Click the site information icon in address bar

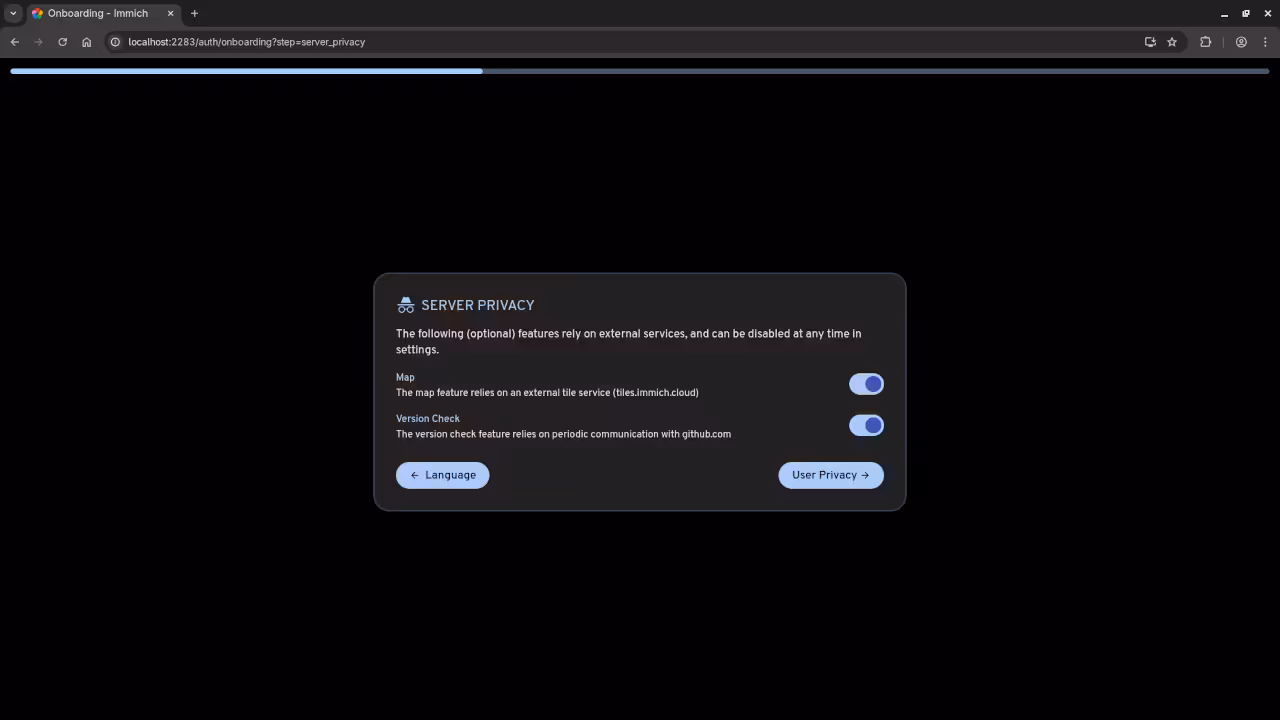click(x=115, y=42)
